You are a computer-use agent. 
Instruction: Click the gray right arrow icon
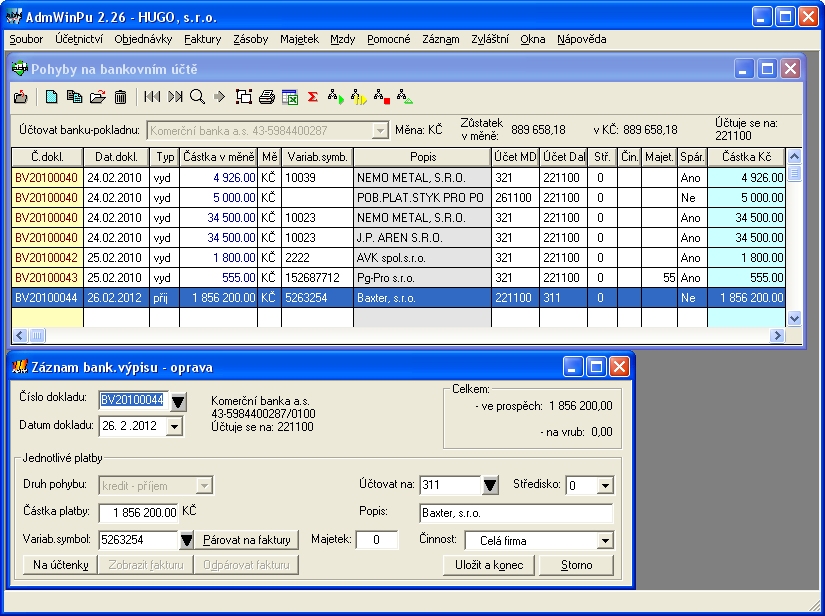click(x=219, y=97)
